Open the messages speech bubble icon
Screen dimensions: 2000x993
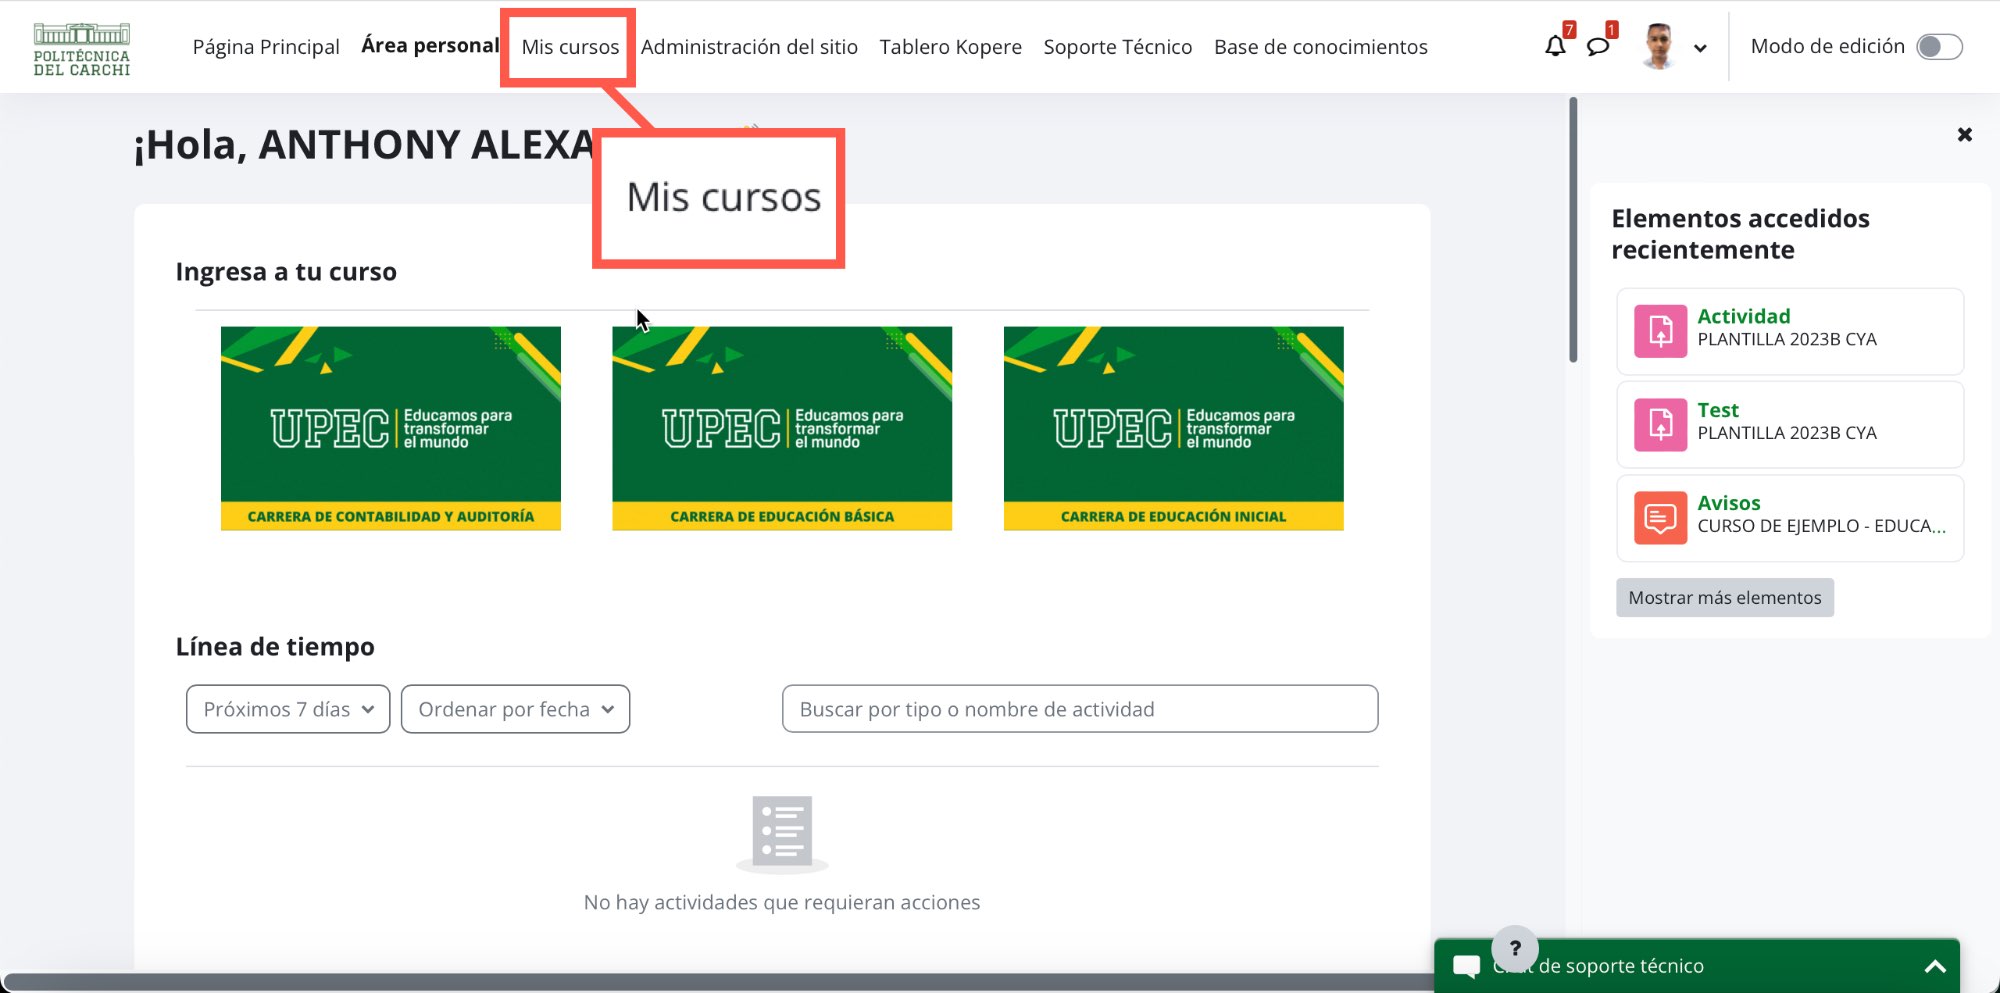tap(1598, 46)
